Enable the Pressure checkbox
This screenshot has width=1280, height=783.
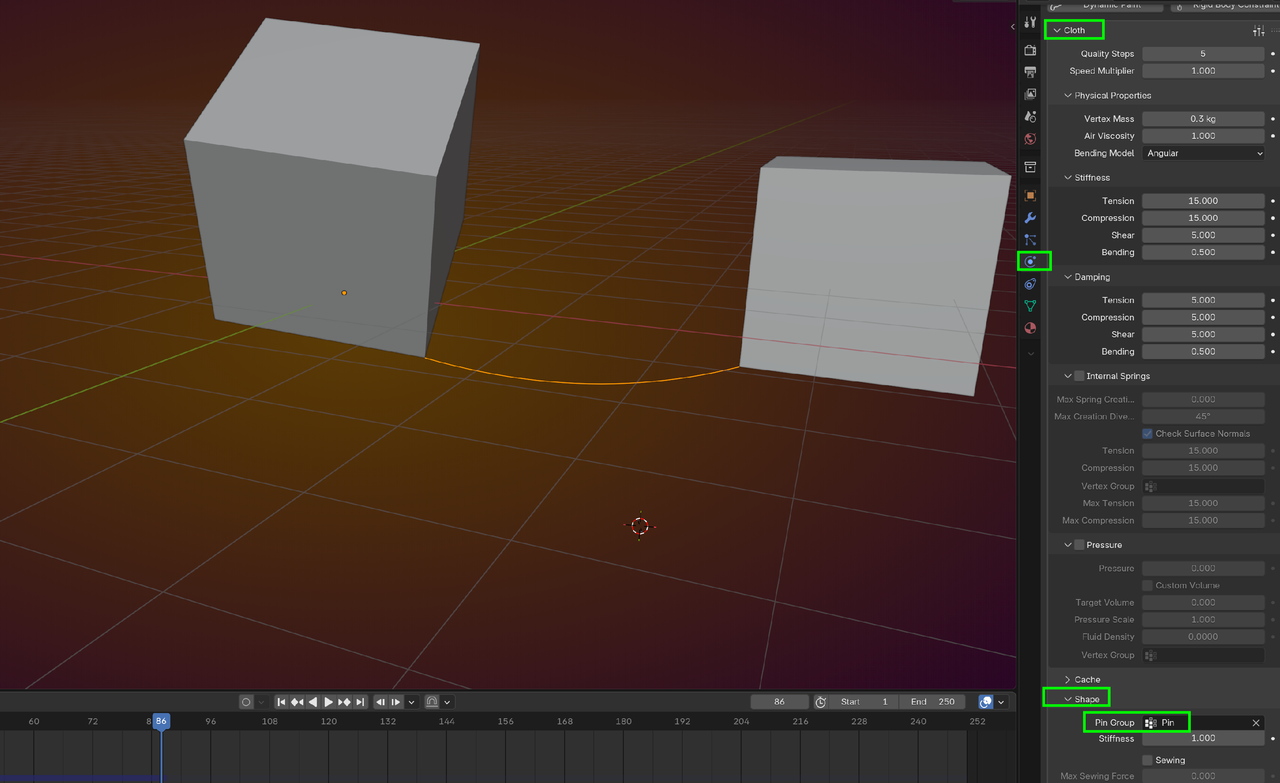[x=1079, y=545]
